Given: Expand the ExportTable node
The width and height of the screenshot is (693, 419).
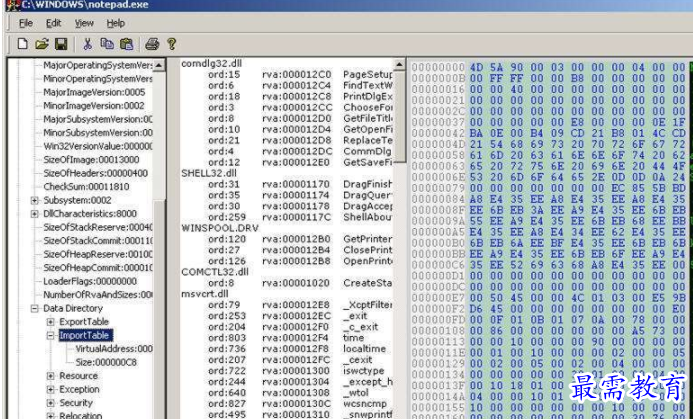Looking at the screenshot, I should (51, 322).
